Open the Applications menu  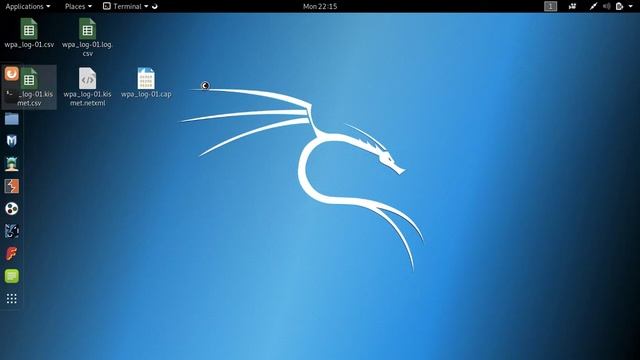coord(28,6)
